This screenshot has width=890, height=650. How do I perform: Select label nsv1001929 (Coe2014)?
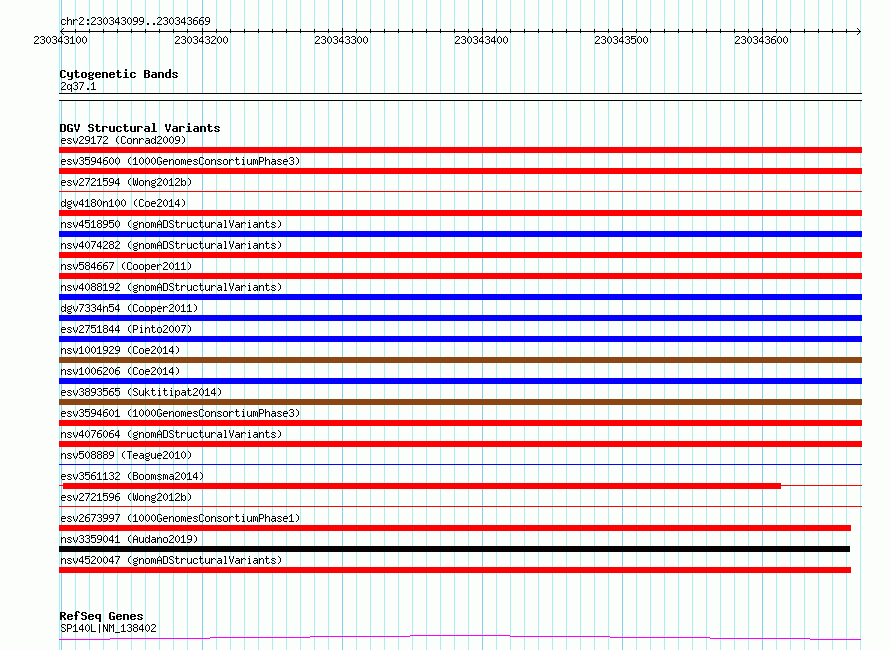click(x=120, y=350)
